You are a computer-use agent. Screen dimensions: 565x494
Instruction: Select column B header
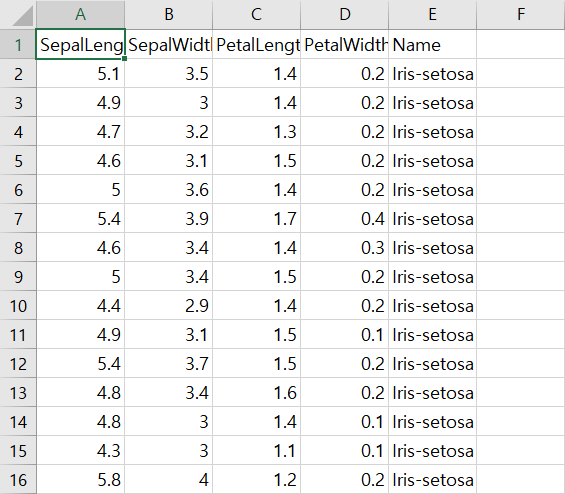(169, 14)
